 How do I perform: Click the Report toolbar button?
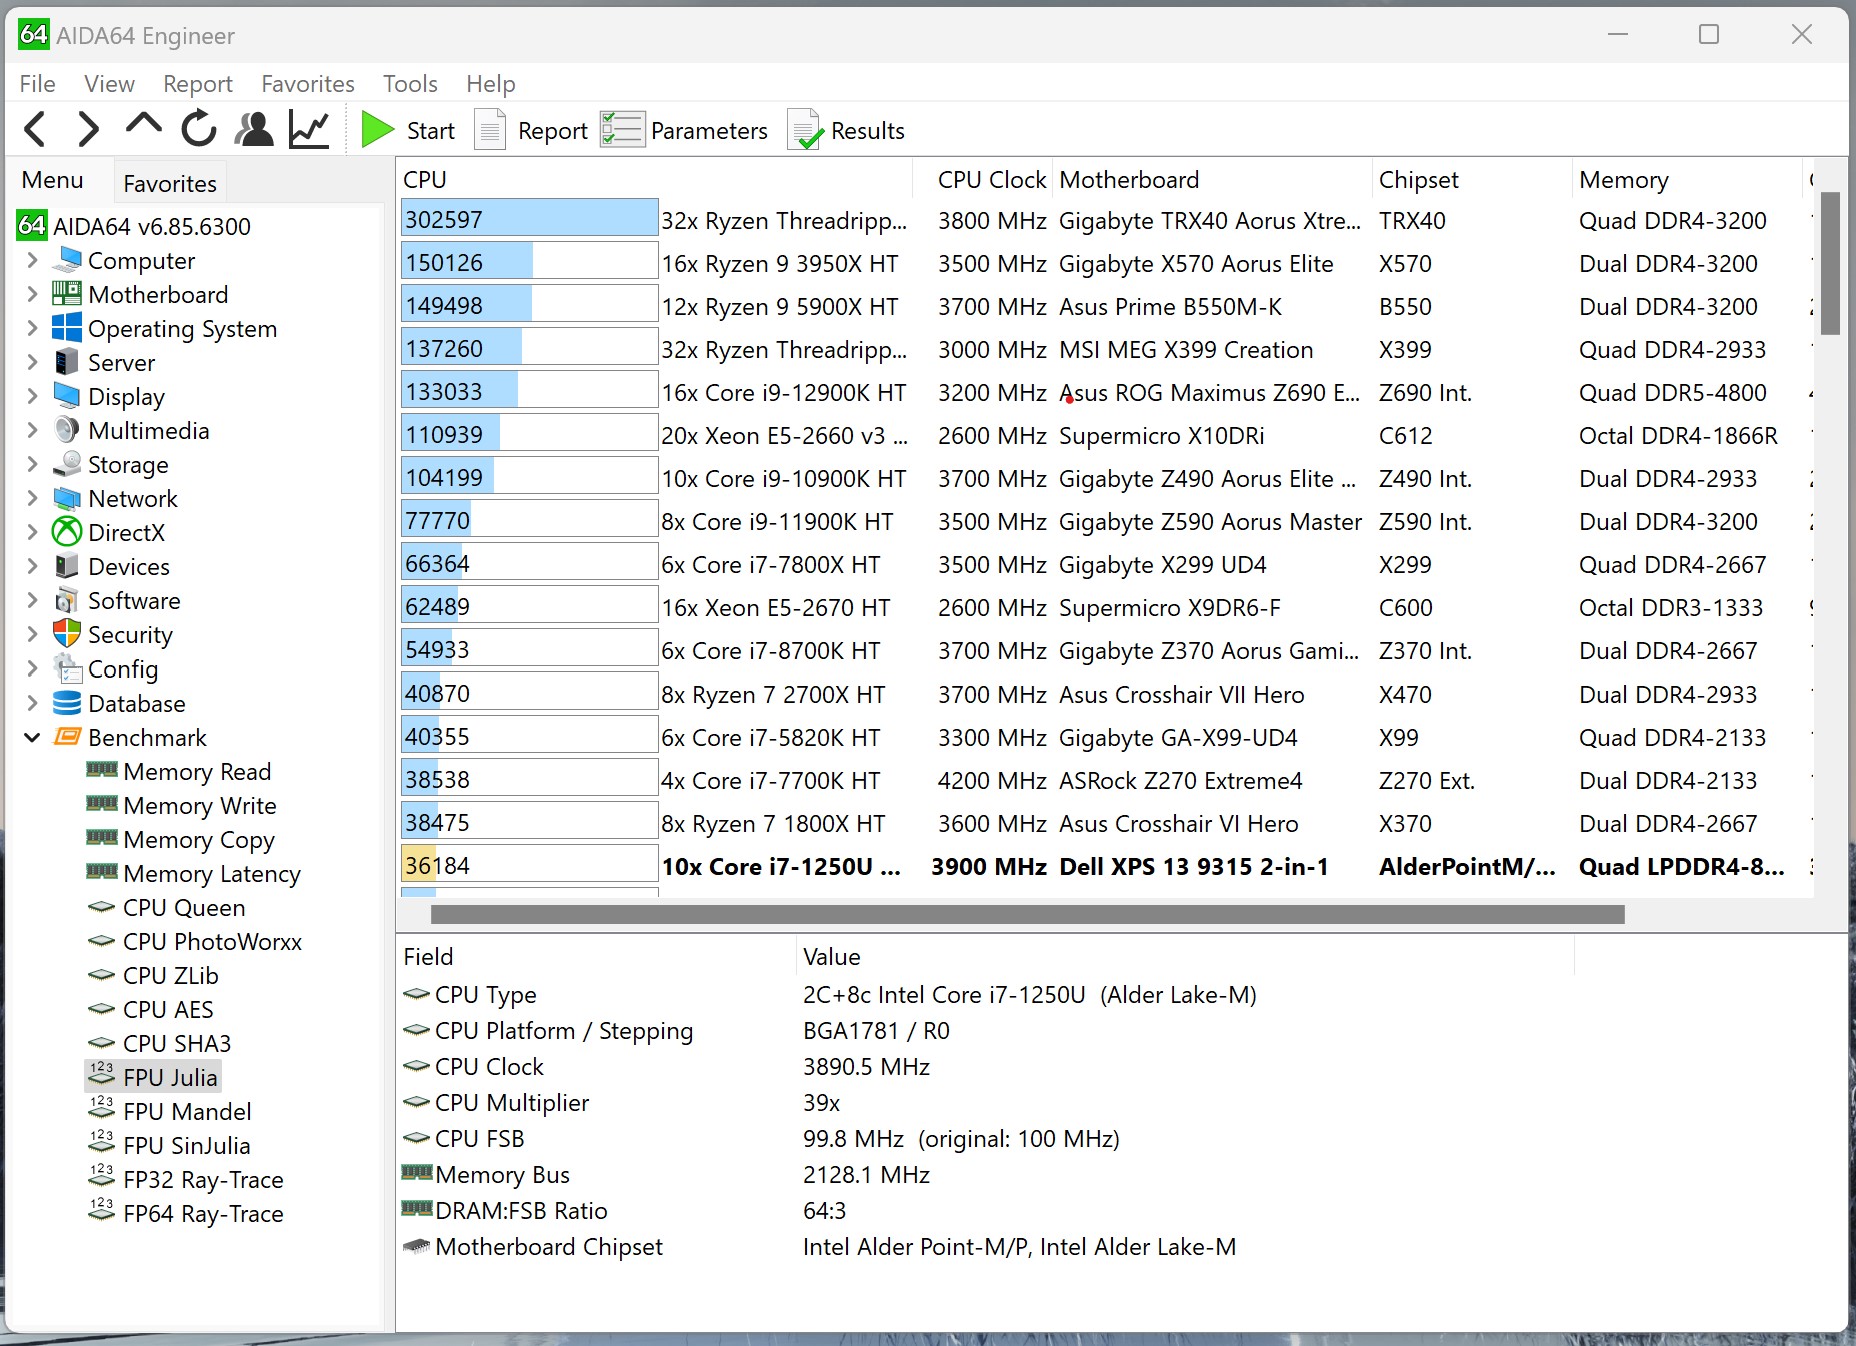tap(530, 130)
